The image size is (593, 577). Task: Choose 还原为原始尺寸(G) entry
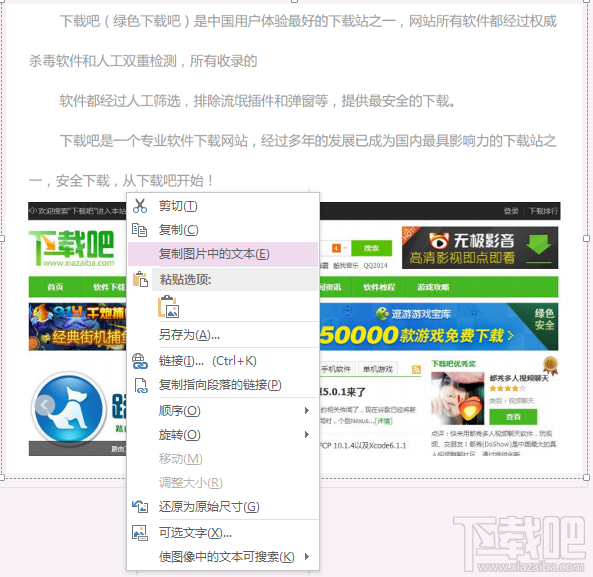pyautogui.click(x=223, y=507)
